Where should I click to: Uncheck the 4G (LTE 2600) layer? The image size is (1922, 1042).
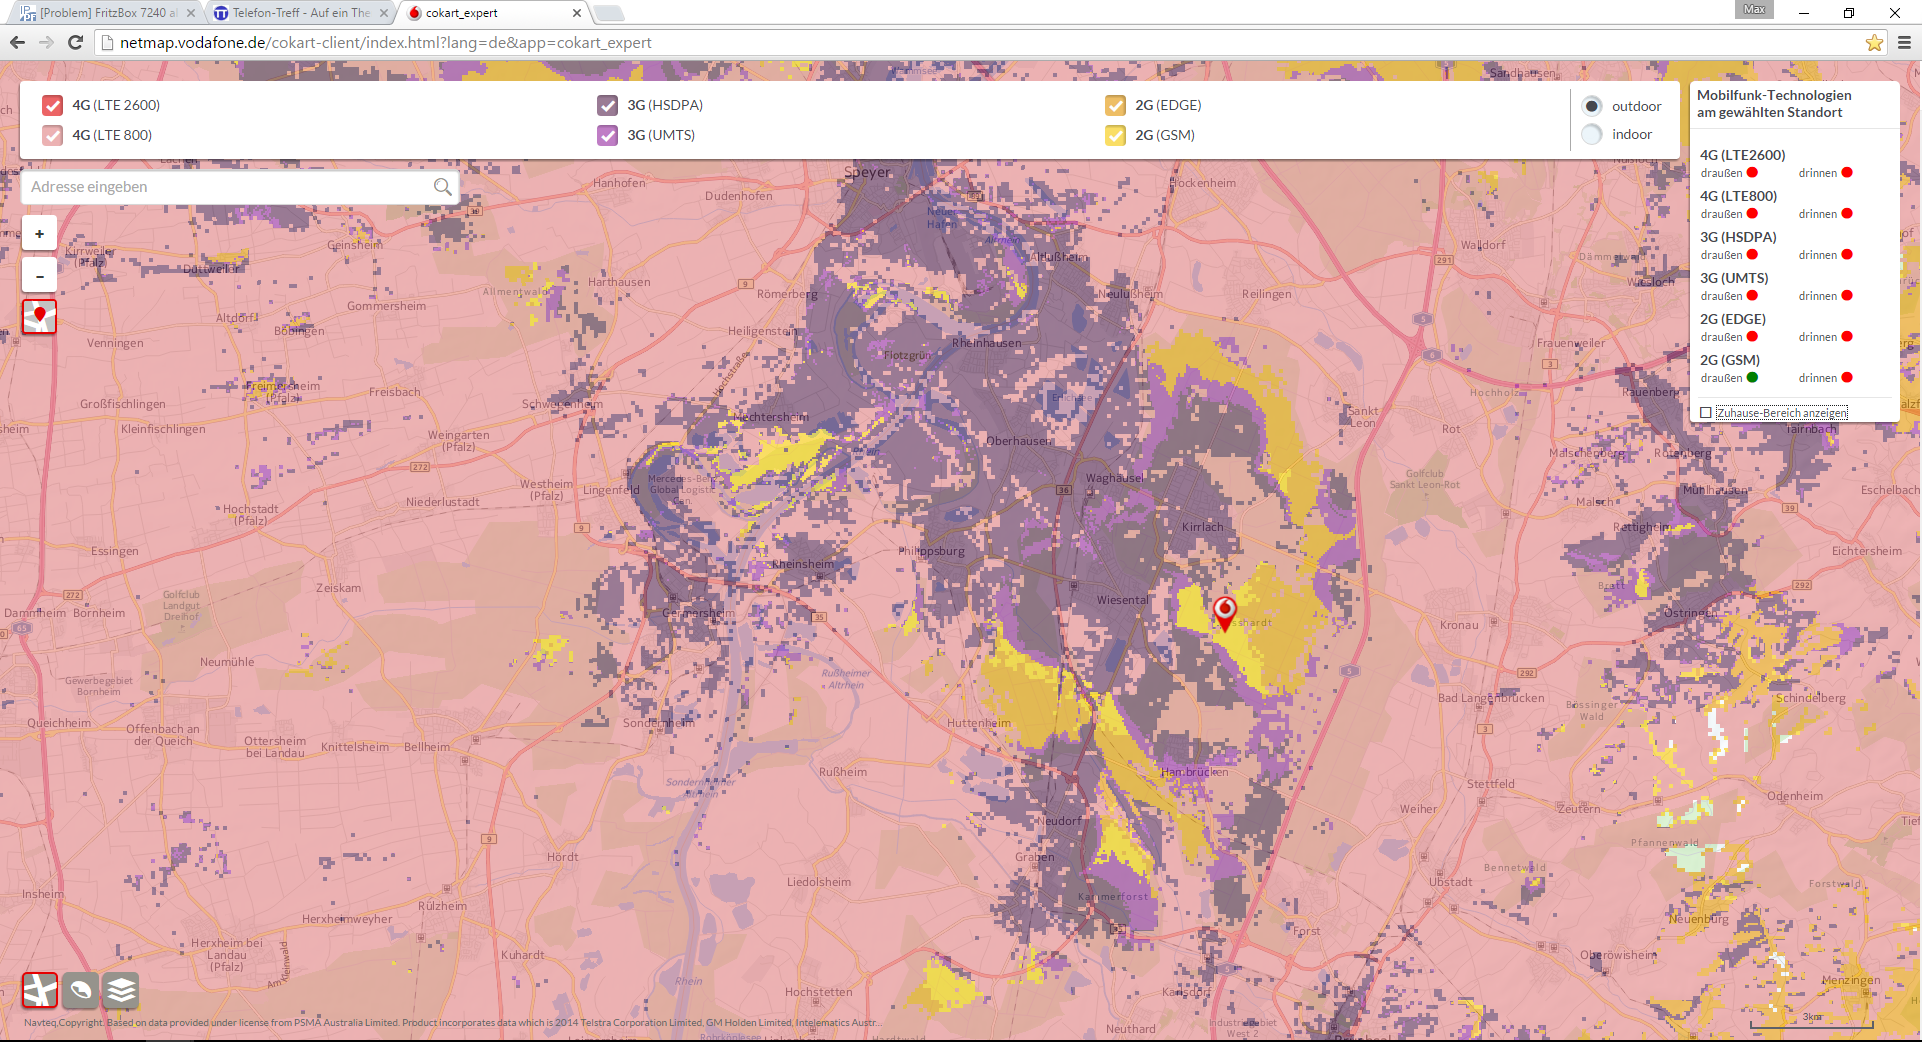tap(53, 105)
